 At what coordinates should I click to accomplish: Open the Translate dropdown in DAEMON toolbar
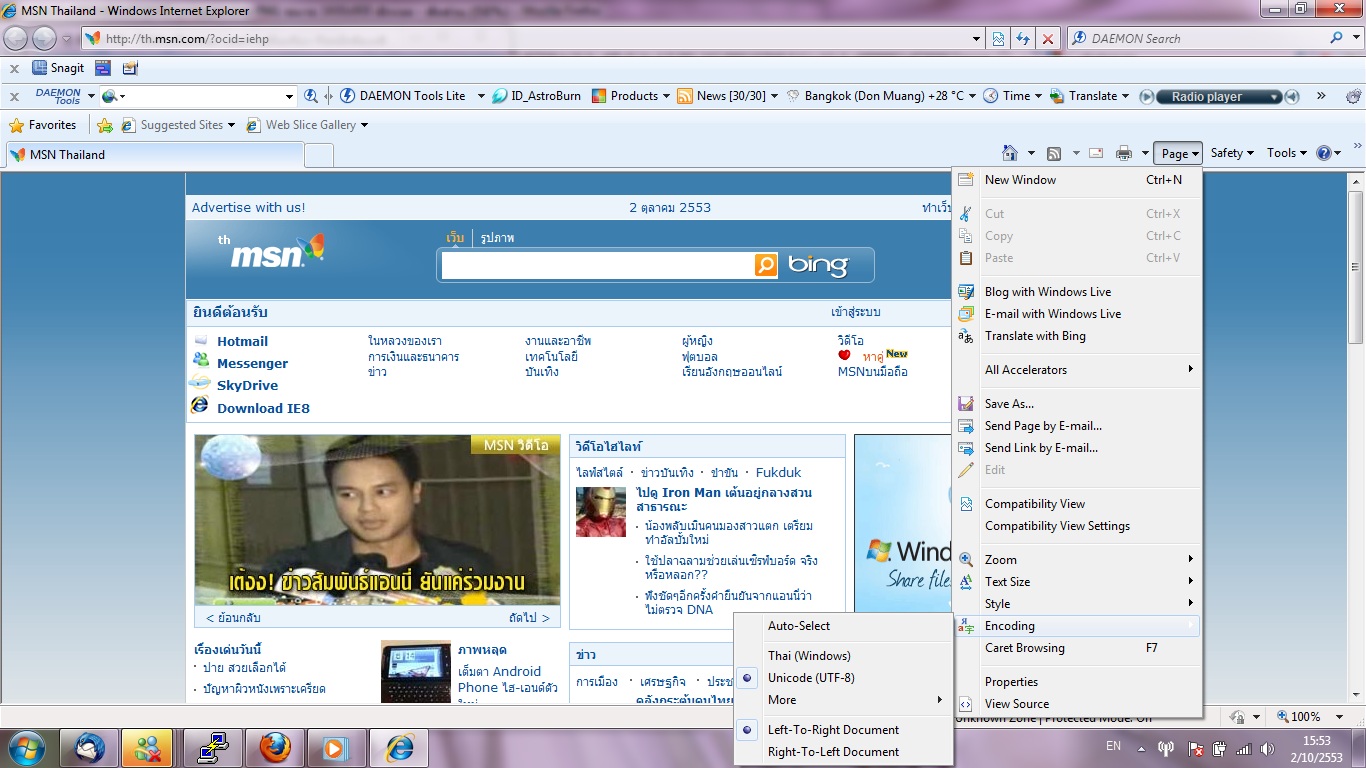(1125, 96)
